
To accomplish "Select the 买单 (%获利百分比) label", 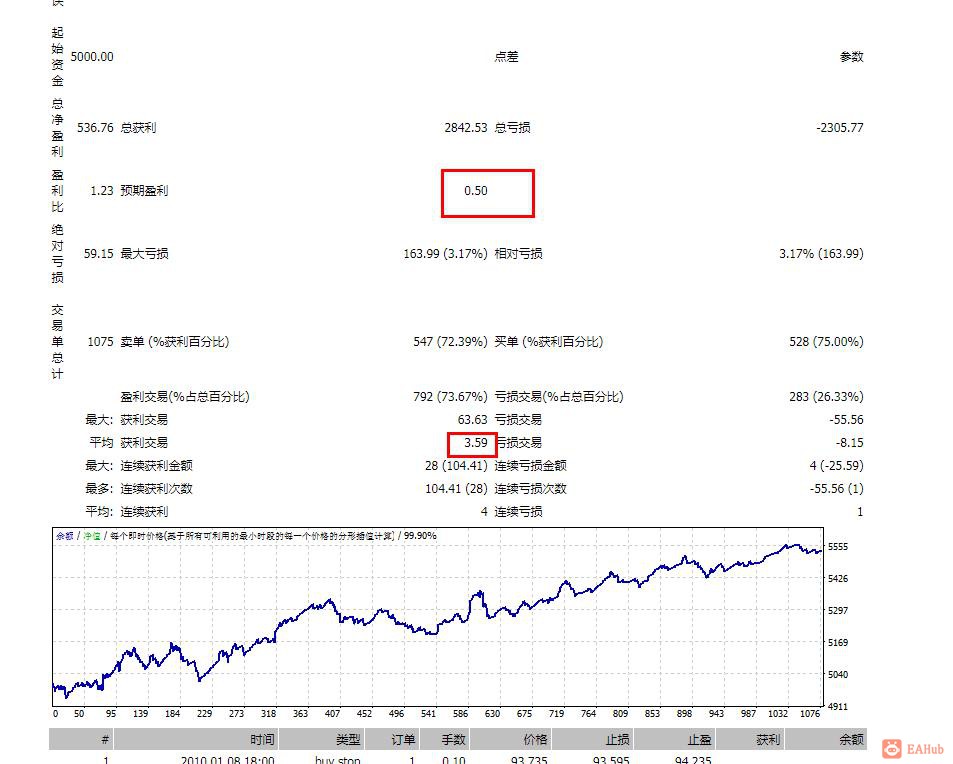I will (x=548, y=342).
